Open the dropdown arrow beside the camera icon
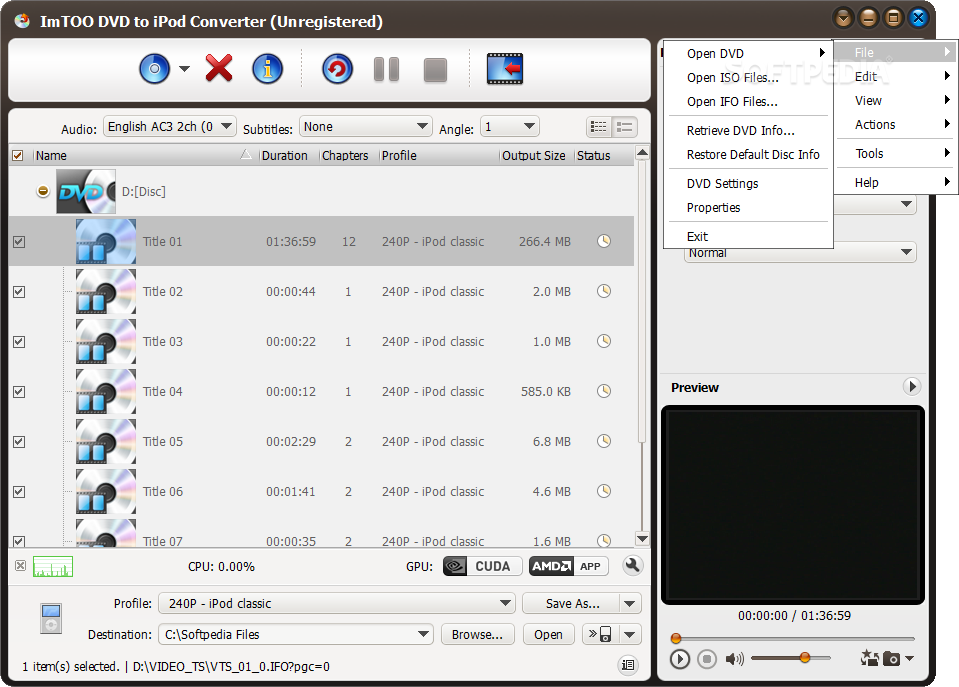959x687 pixels. point(909,659)
